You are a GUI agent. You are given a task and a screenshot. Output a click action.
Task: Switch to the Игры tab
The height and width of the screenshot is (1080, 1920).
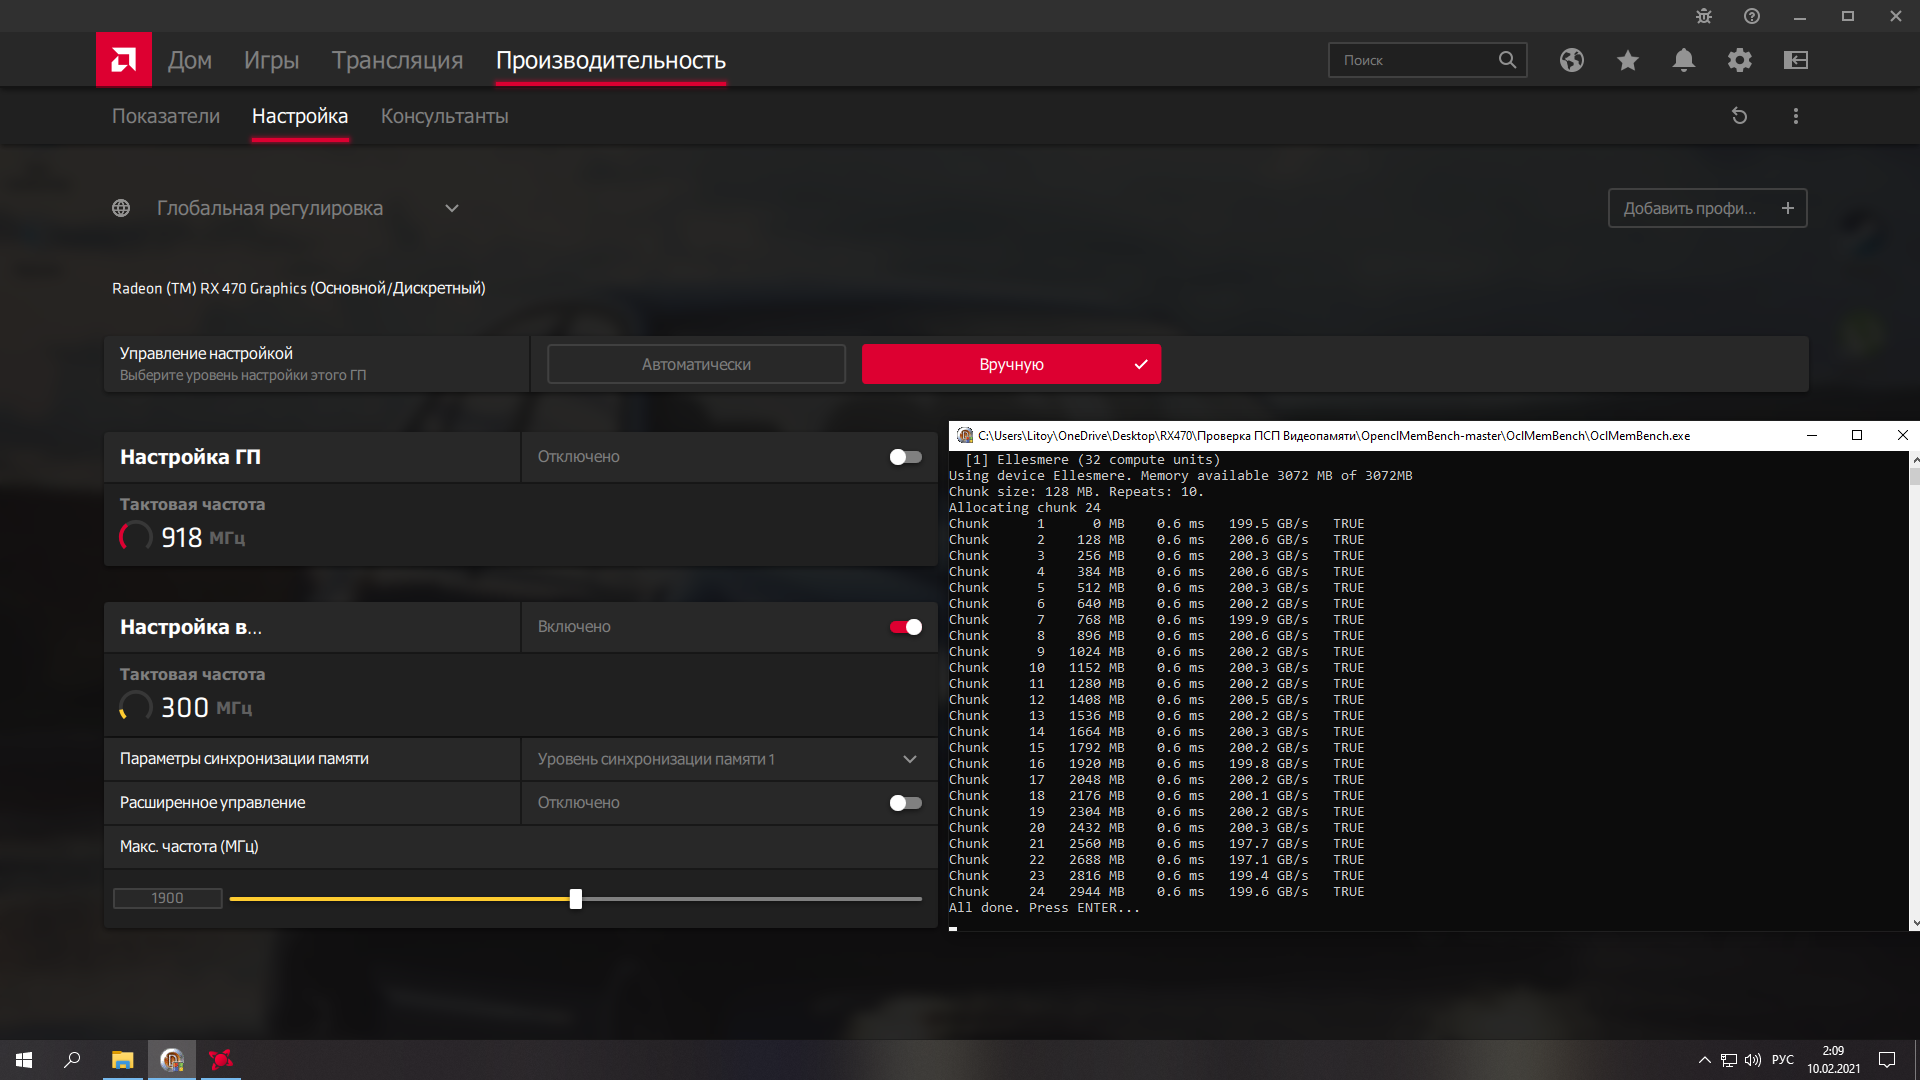point(271,60)
